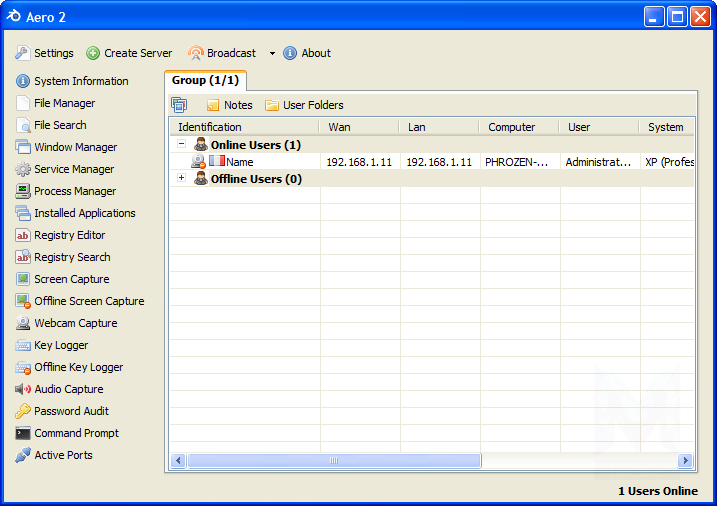Open Registry Editor from the sidebar

point(69,235)
